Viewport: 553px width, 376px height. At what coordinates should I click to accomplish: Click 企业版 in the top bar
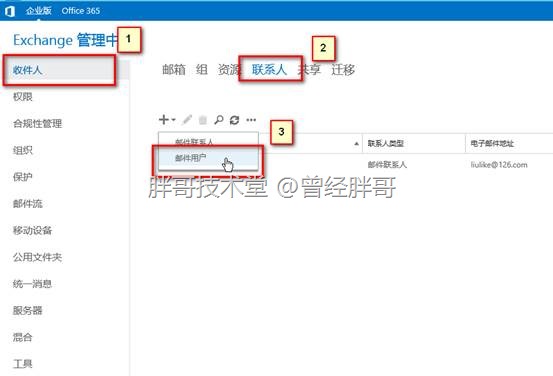coord(38,11)
